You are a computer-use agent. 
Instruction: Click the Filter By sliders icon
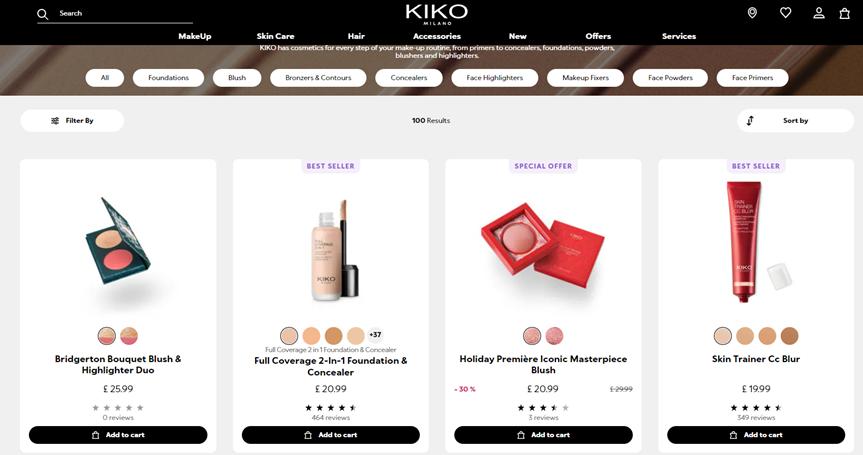click(55, 120)
